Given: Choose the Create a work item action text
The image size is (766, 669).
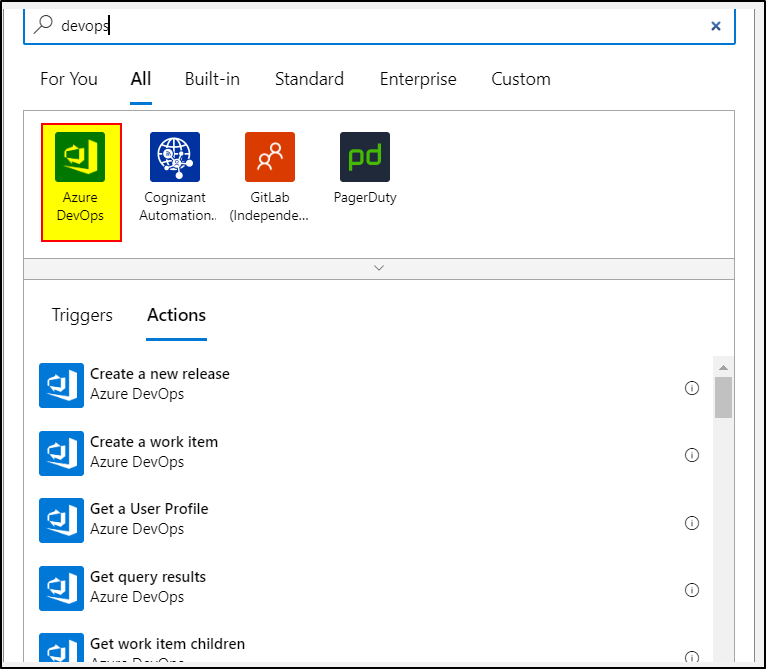Looking at the screenshot, I should 154,442.
